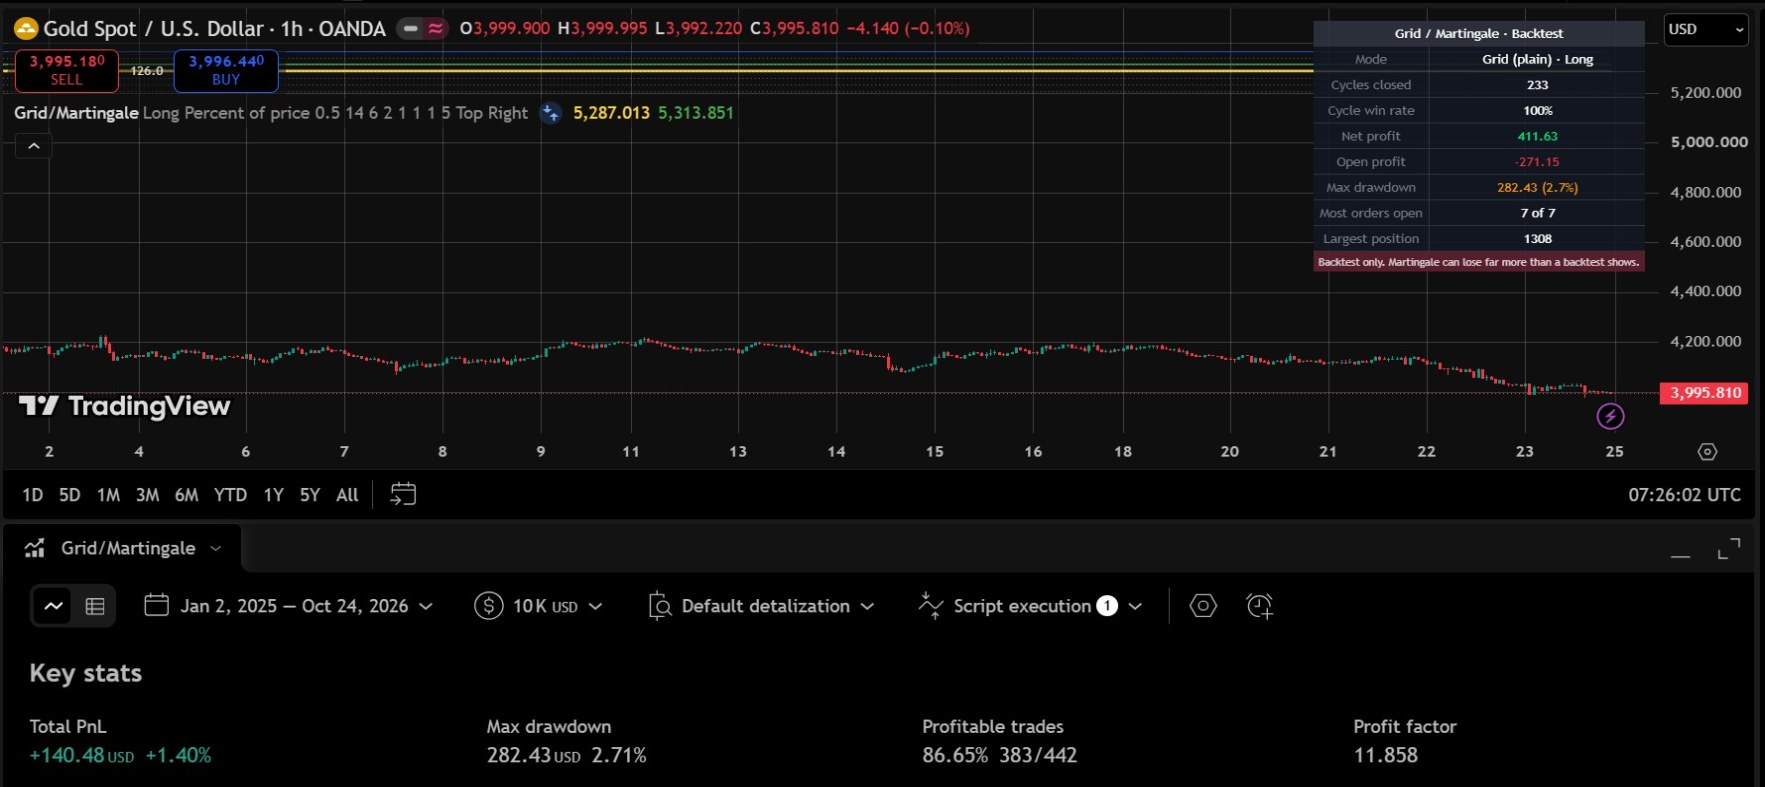Open strategy settings hexagon icon
Screen dimensions: 1765x787
1203,606
